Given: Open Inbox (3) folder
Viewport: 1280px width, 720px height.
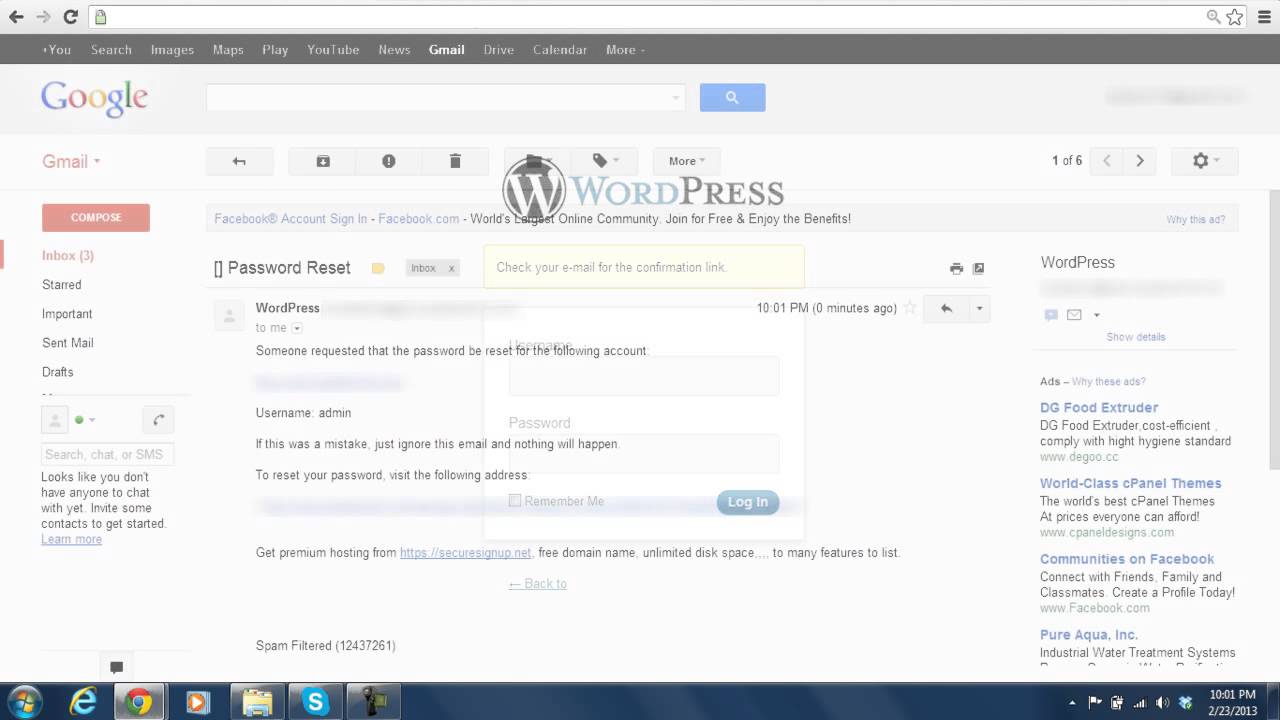Looking at the screenshot, I should point(68,256).
